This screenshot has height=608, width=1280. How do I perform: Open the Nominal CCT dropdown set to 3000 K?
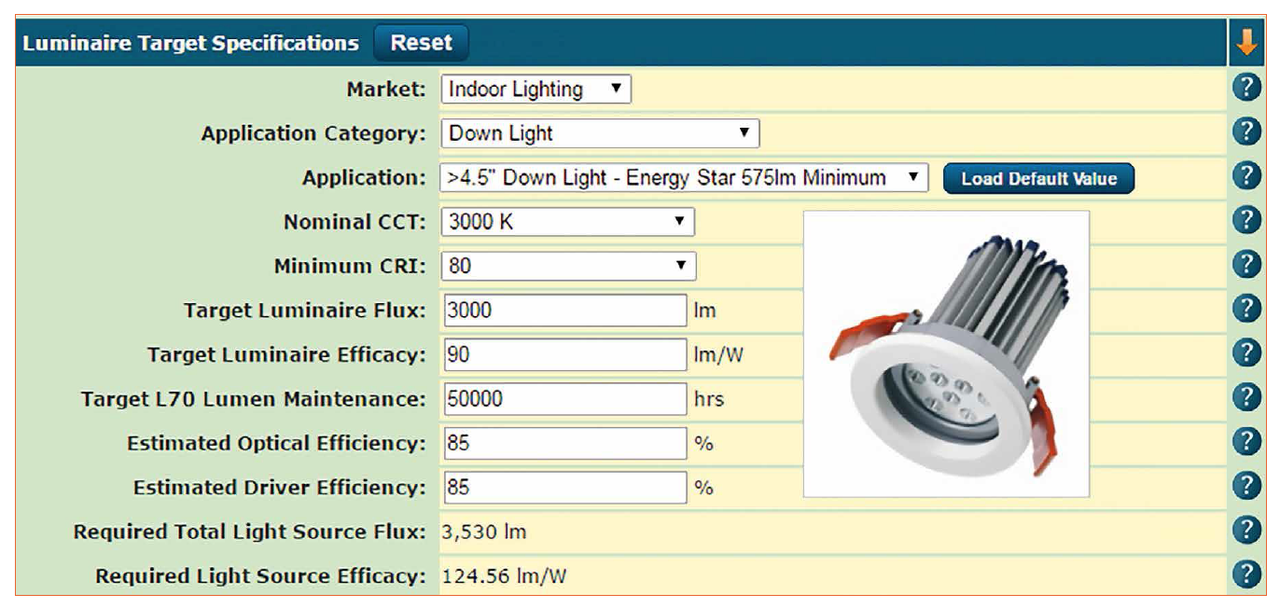pyautogui.click(x=569, y=221)
